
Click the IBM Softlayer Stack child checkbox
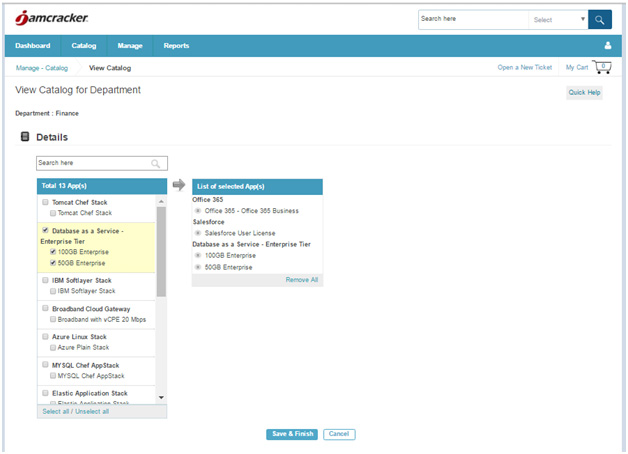coord(53,291)
